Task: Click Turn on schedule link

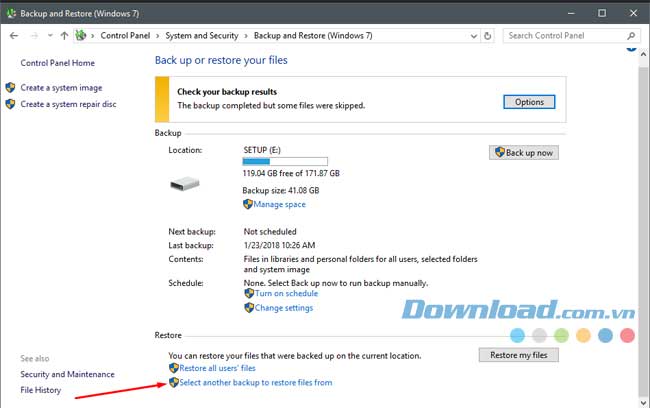Action: point(286,294)
